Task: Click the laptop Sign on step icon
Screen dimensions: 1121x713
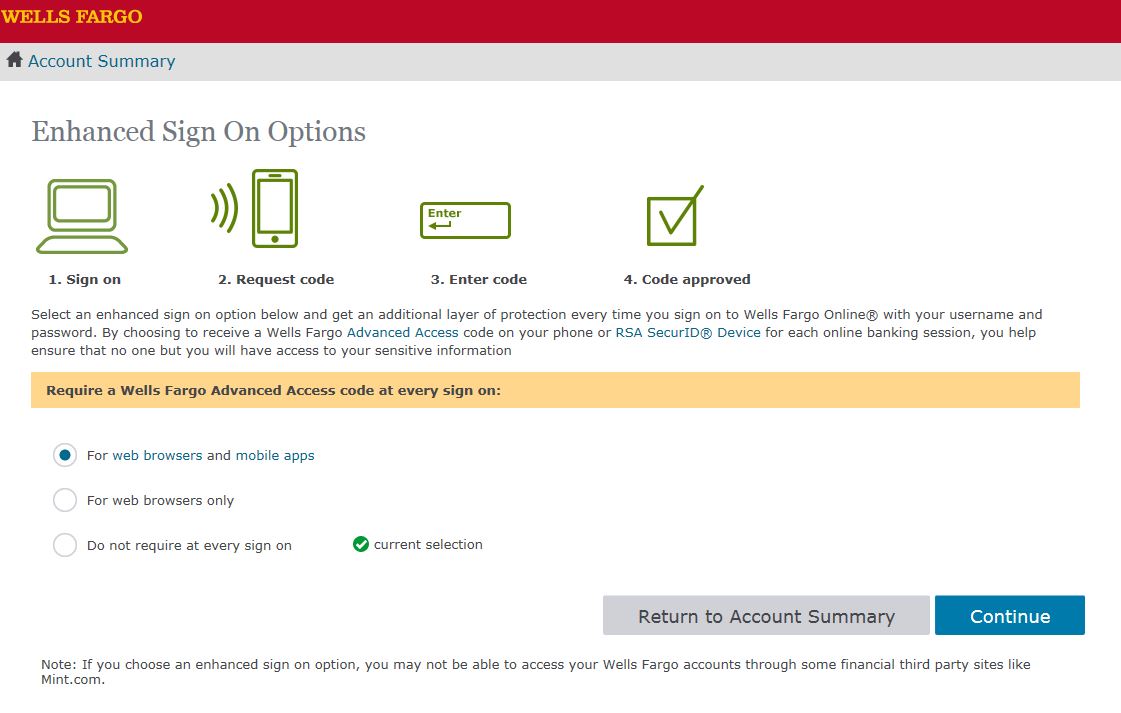Action: (82, 216)
